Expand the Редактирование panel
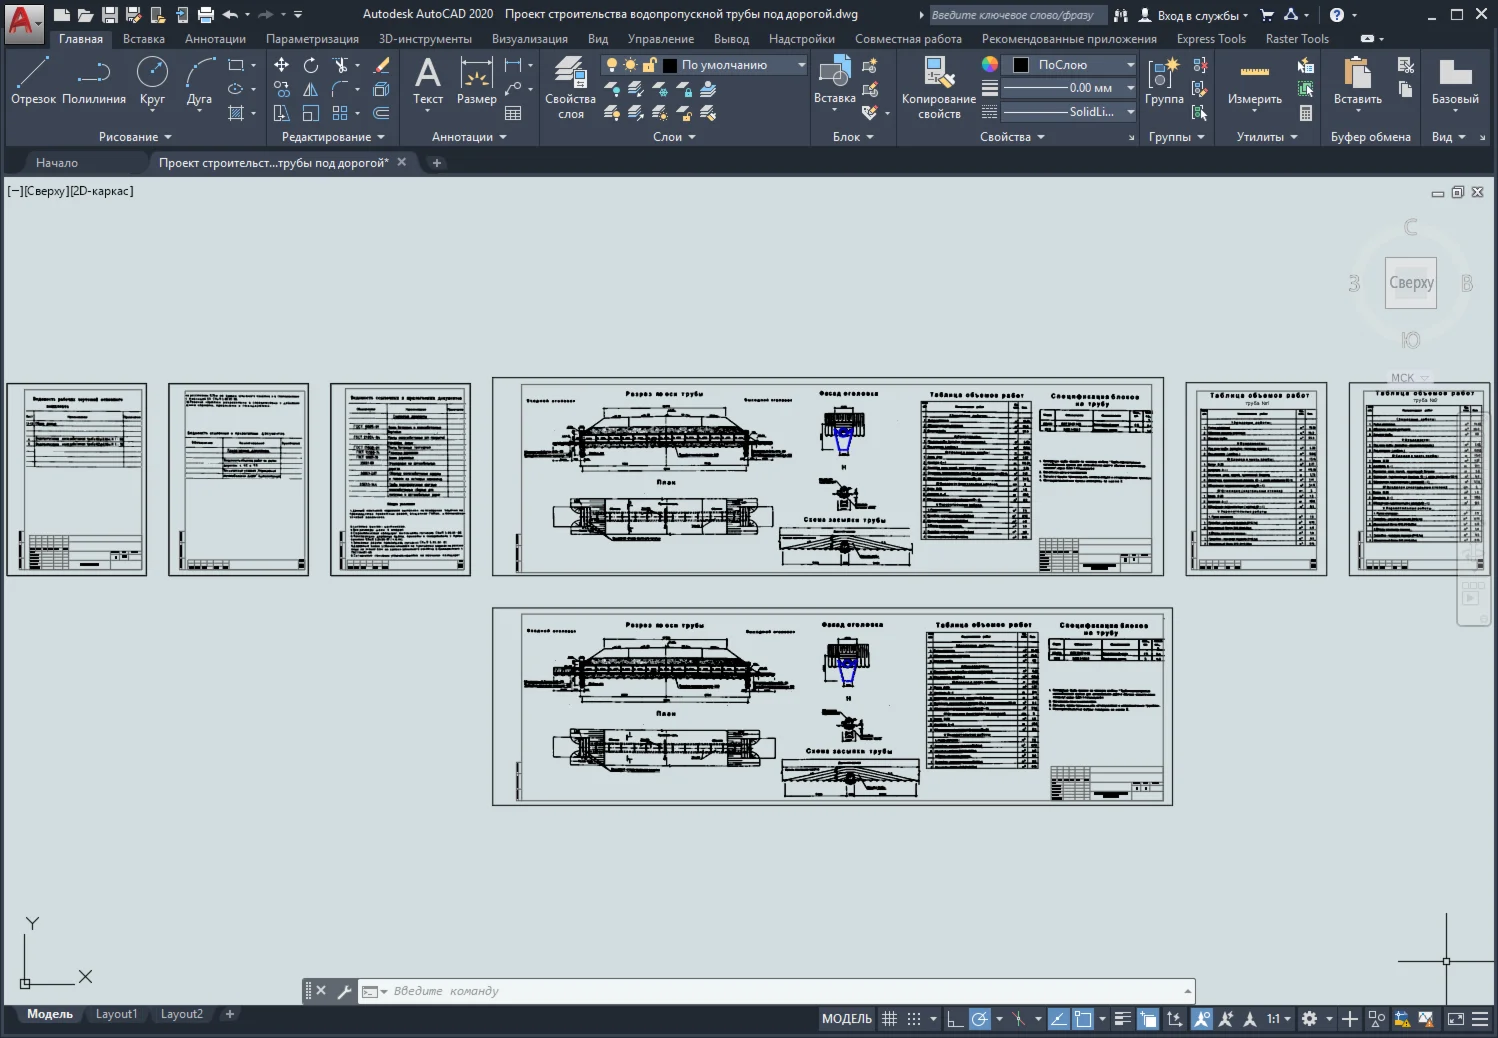Viewport: 1498px width, 1038px height. [333, 137]
